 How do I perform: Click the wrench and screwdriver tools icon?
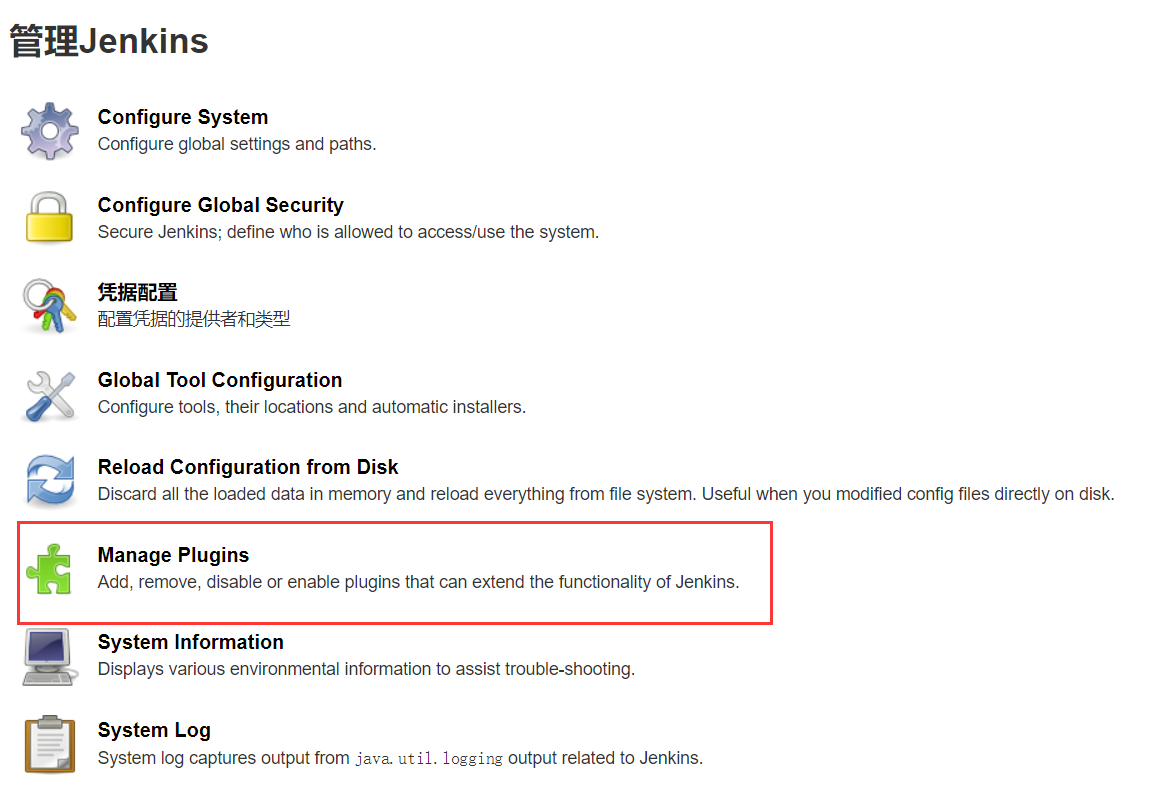click(49, 394)
